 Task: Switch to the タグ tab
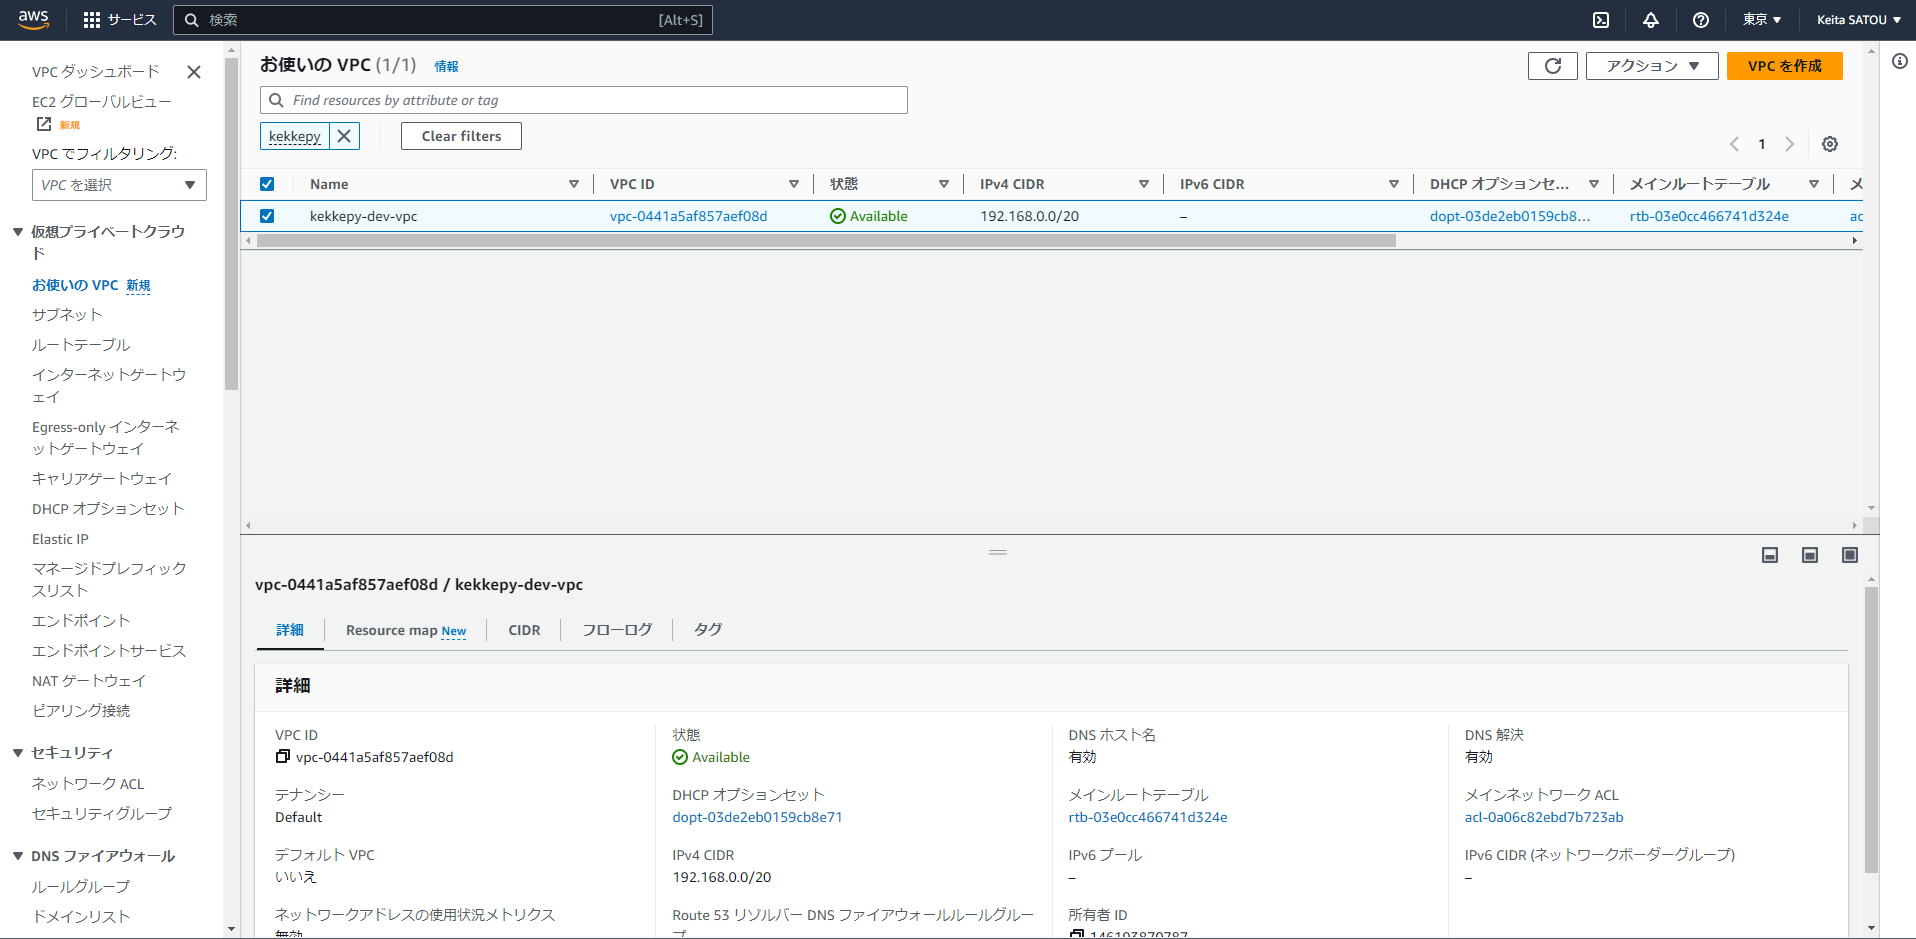(x=708, y=630)
